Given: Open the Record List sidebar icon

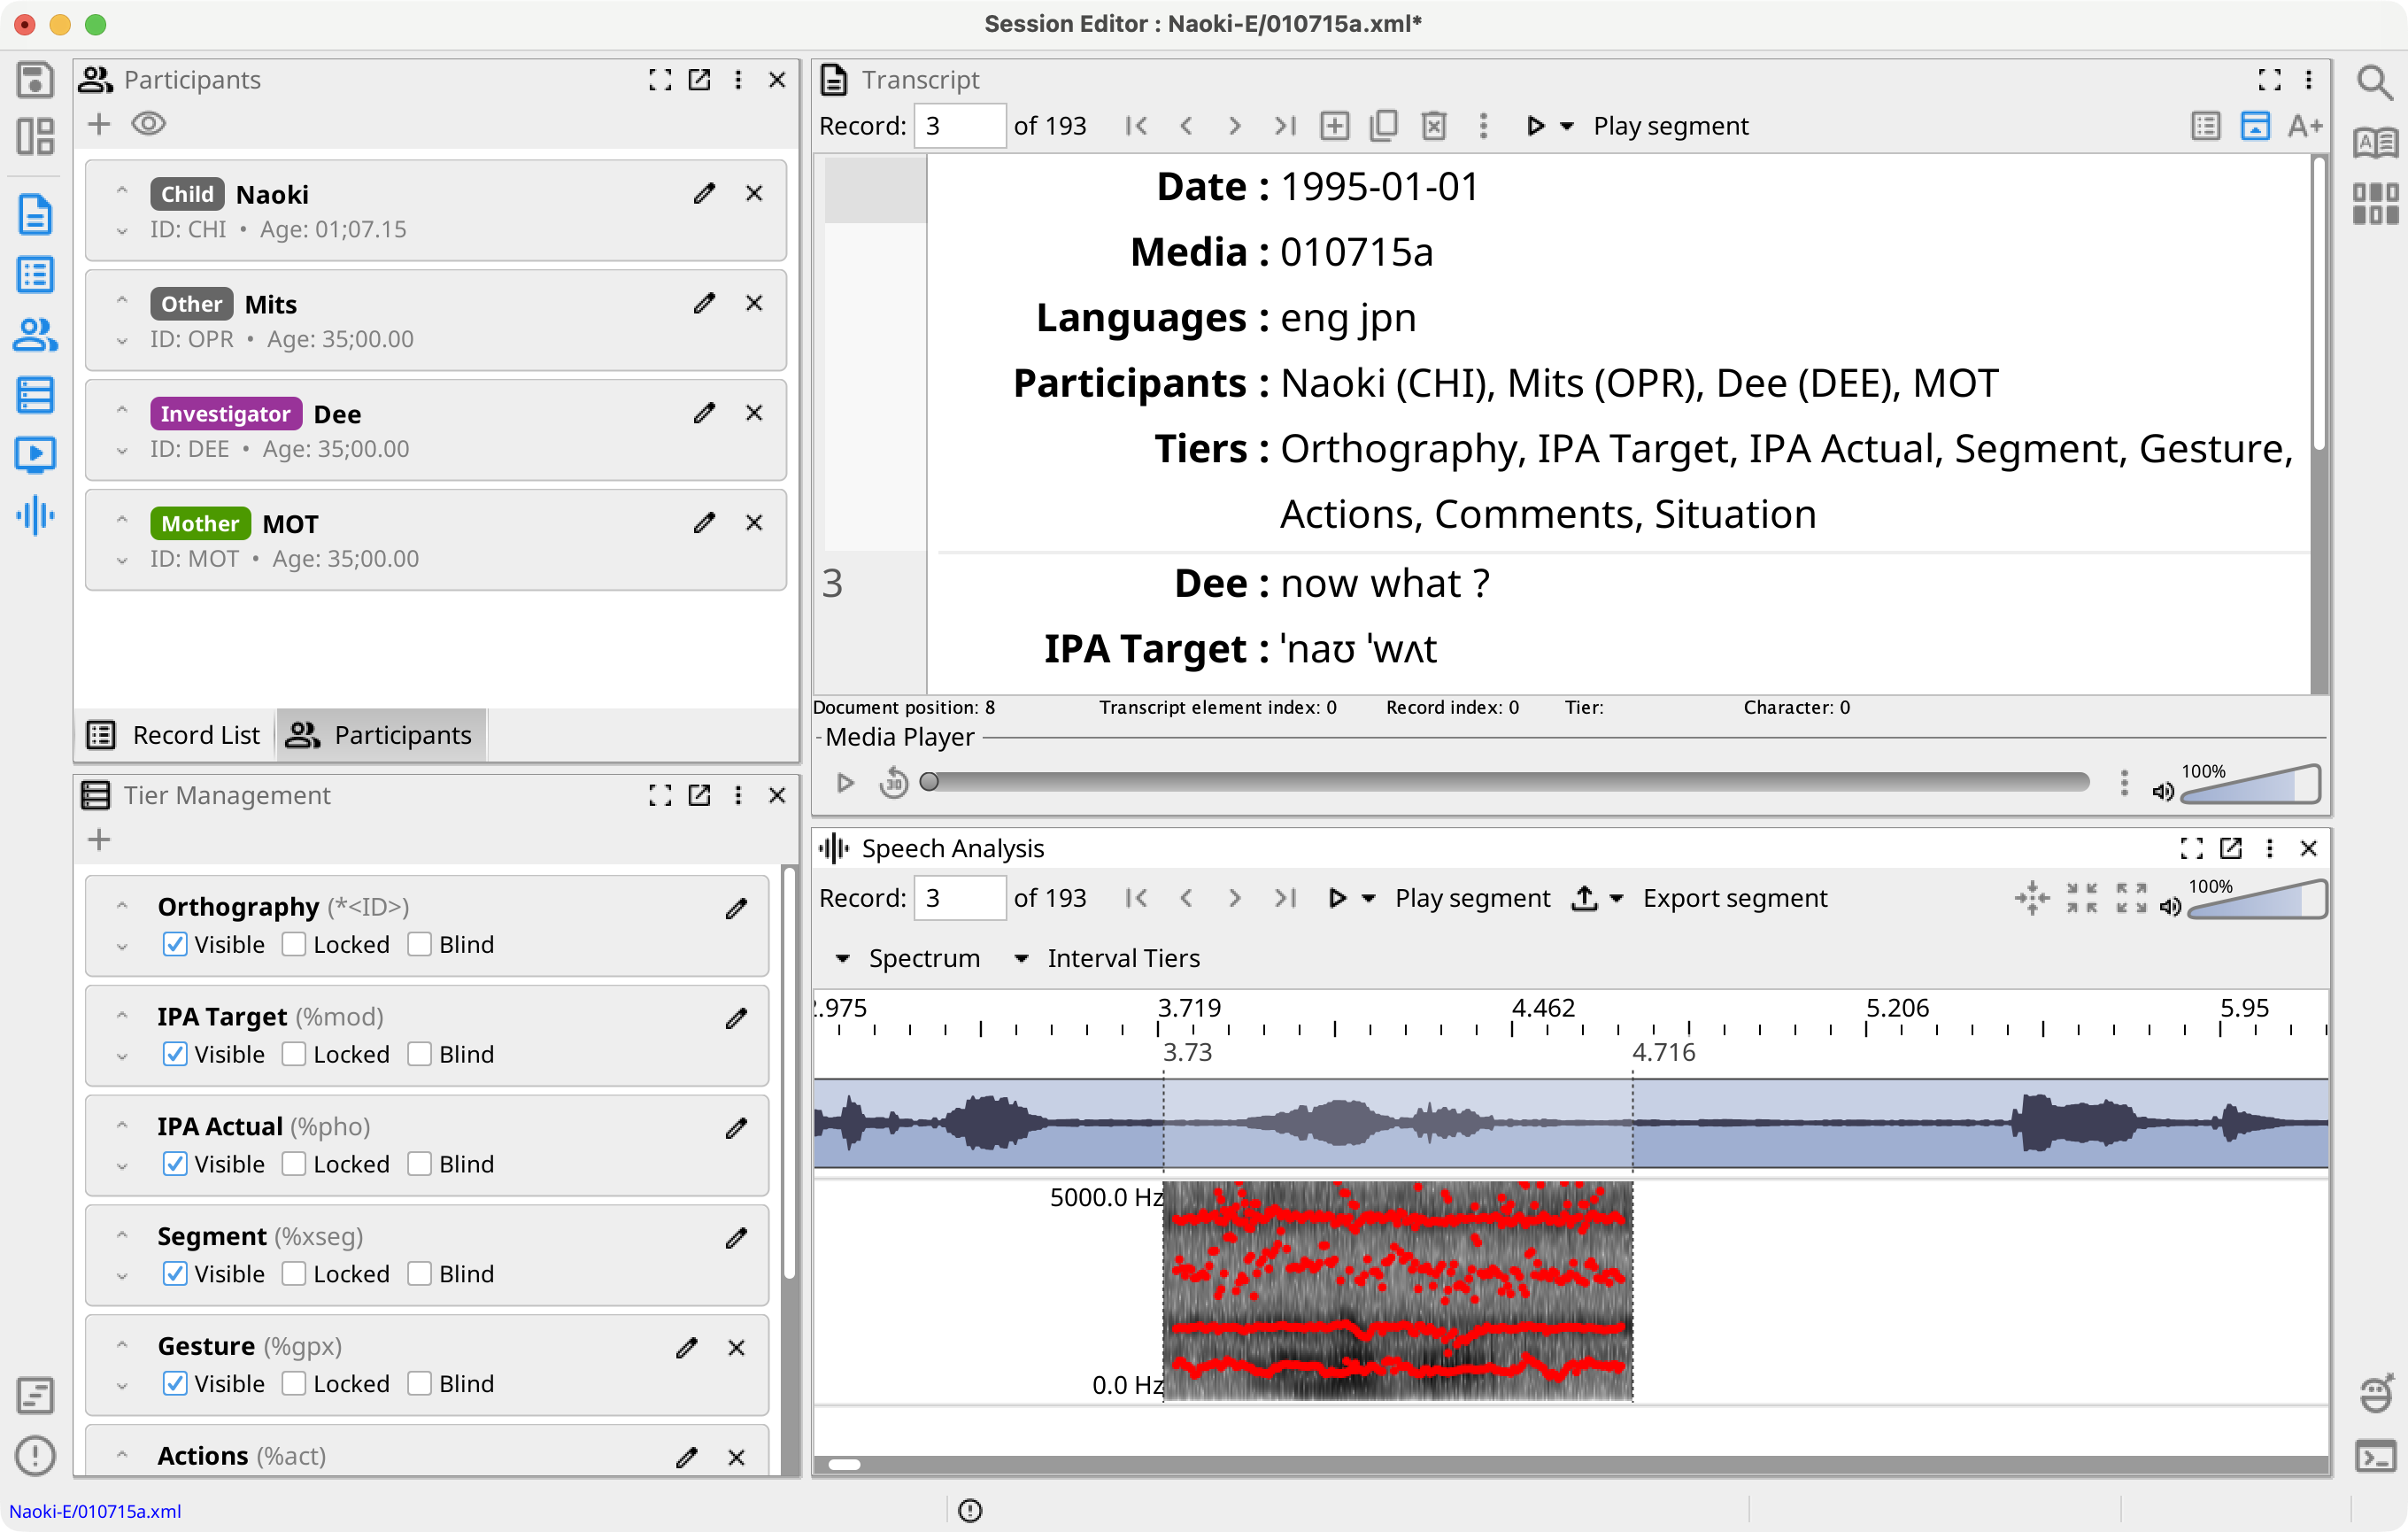Looking at the screenshot, I should coord(35,275).
